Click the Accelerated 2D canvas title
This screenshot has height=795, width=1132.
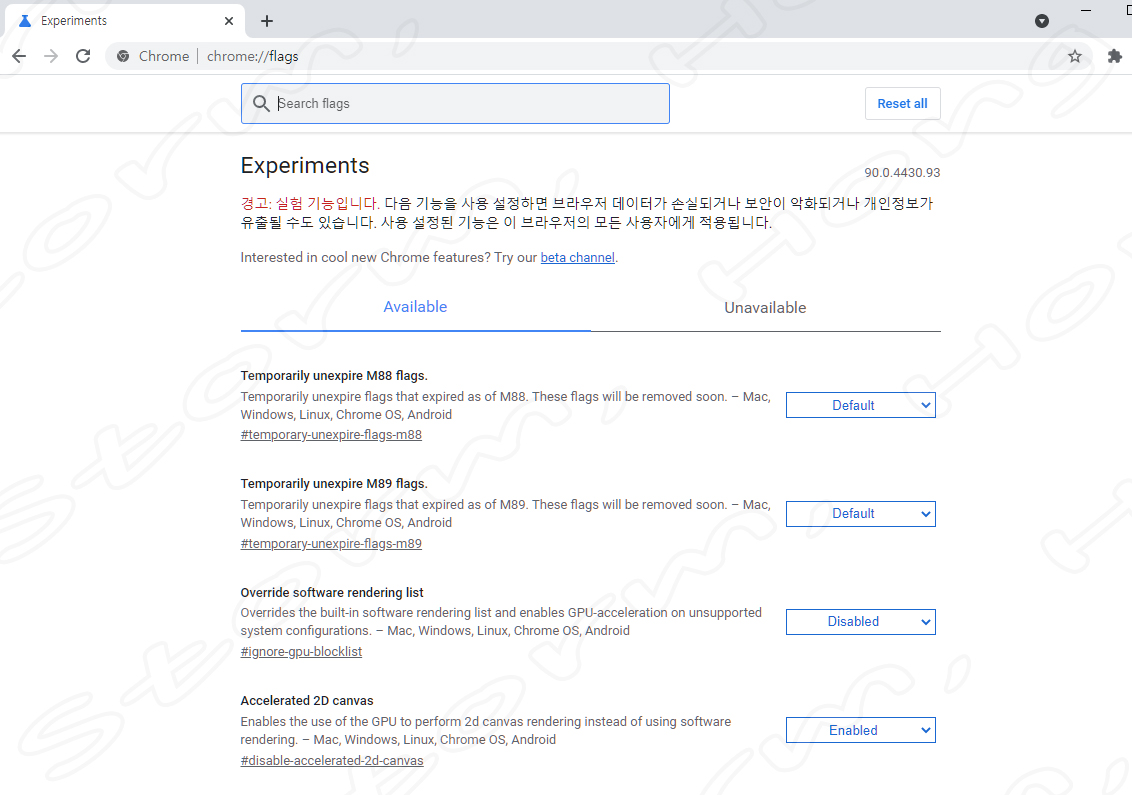pos(307,700)
